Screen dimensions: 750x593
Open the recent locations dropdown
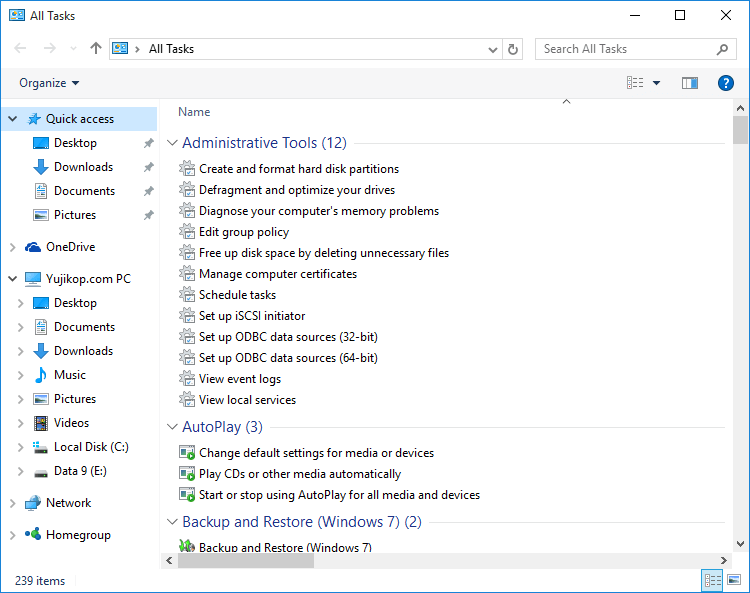click(73, 48)
